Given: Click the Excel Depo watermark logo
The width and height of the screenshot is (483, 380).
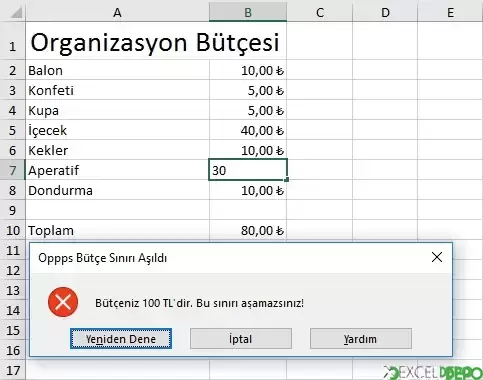Looking at the screenshot, I should pos(433,373).
